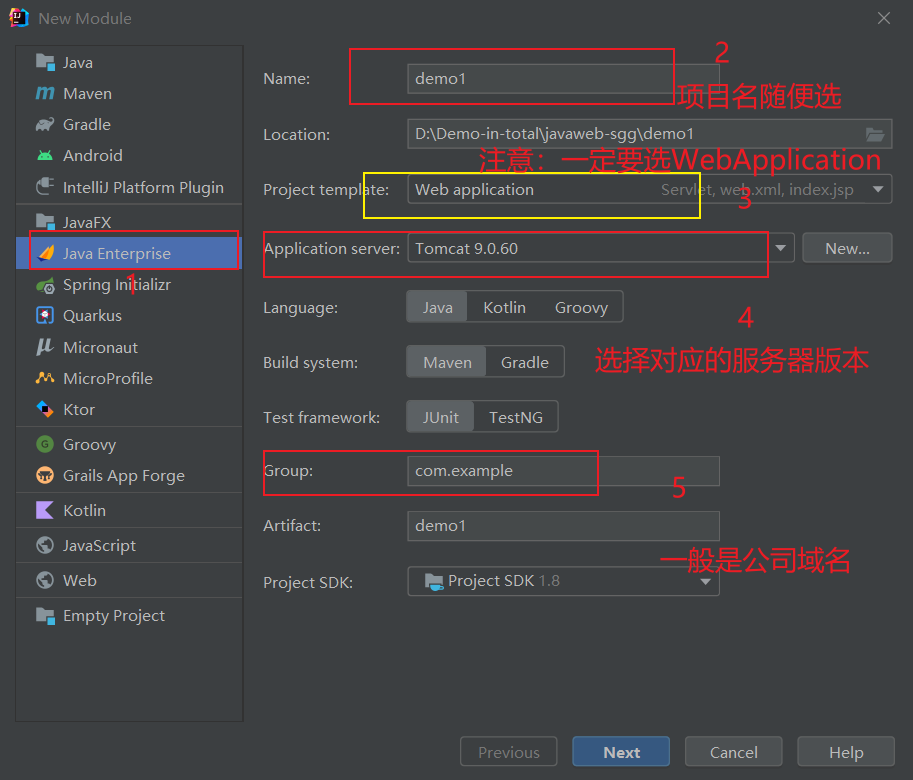The image size is (913, 780).
Task: Click the New button for application server
Action: coord(847,247)
